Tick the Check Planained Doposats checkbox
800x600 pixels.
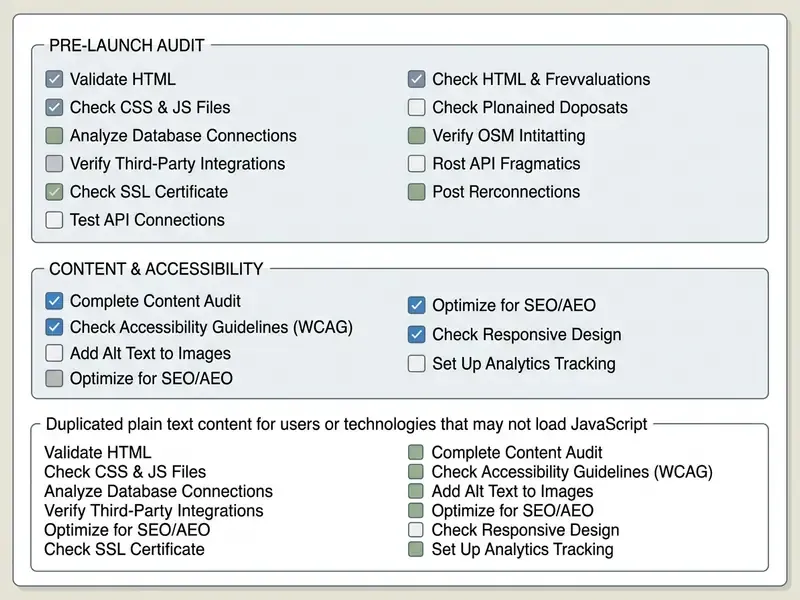416,107
